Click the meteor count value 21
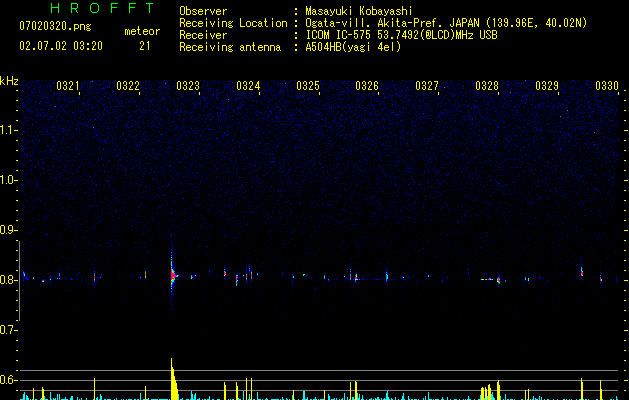 point(145,46)
